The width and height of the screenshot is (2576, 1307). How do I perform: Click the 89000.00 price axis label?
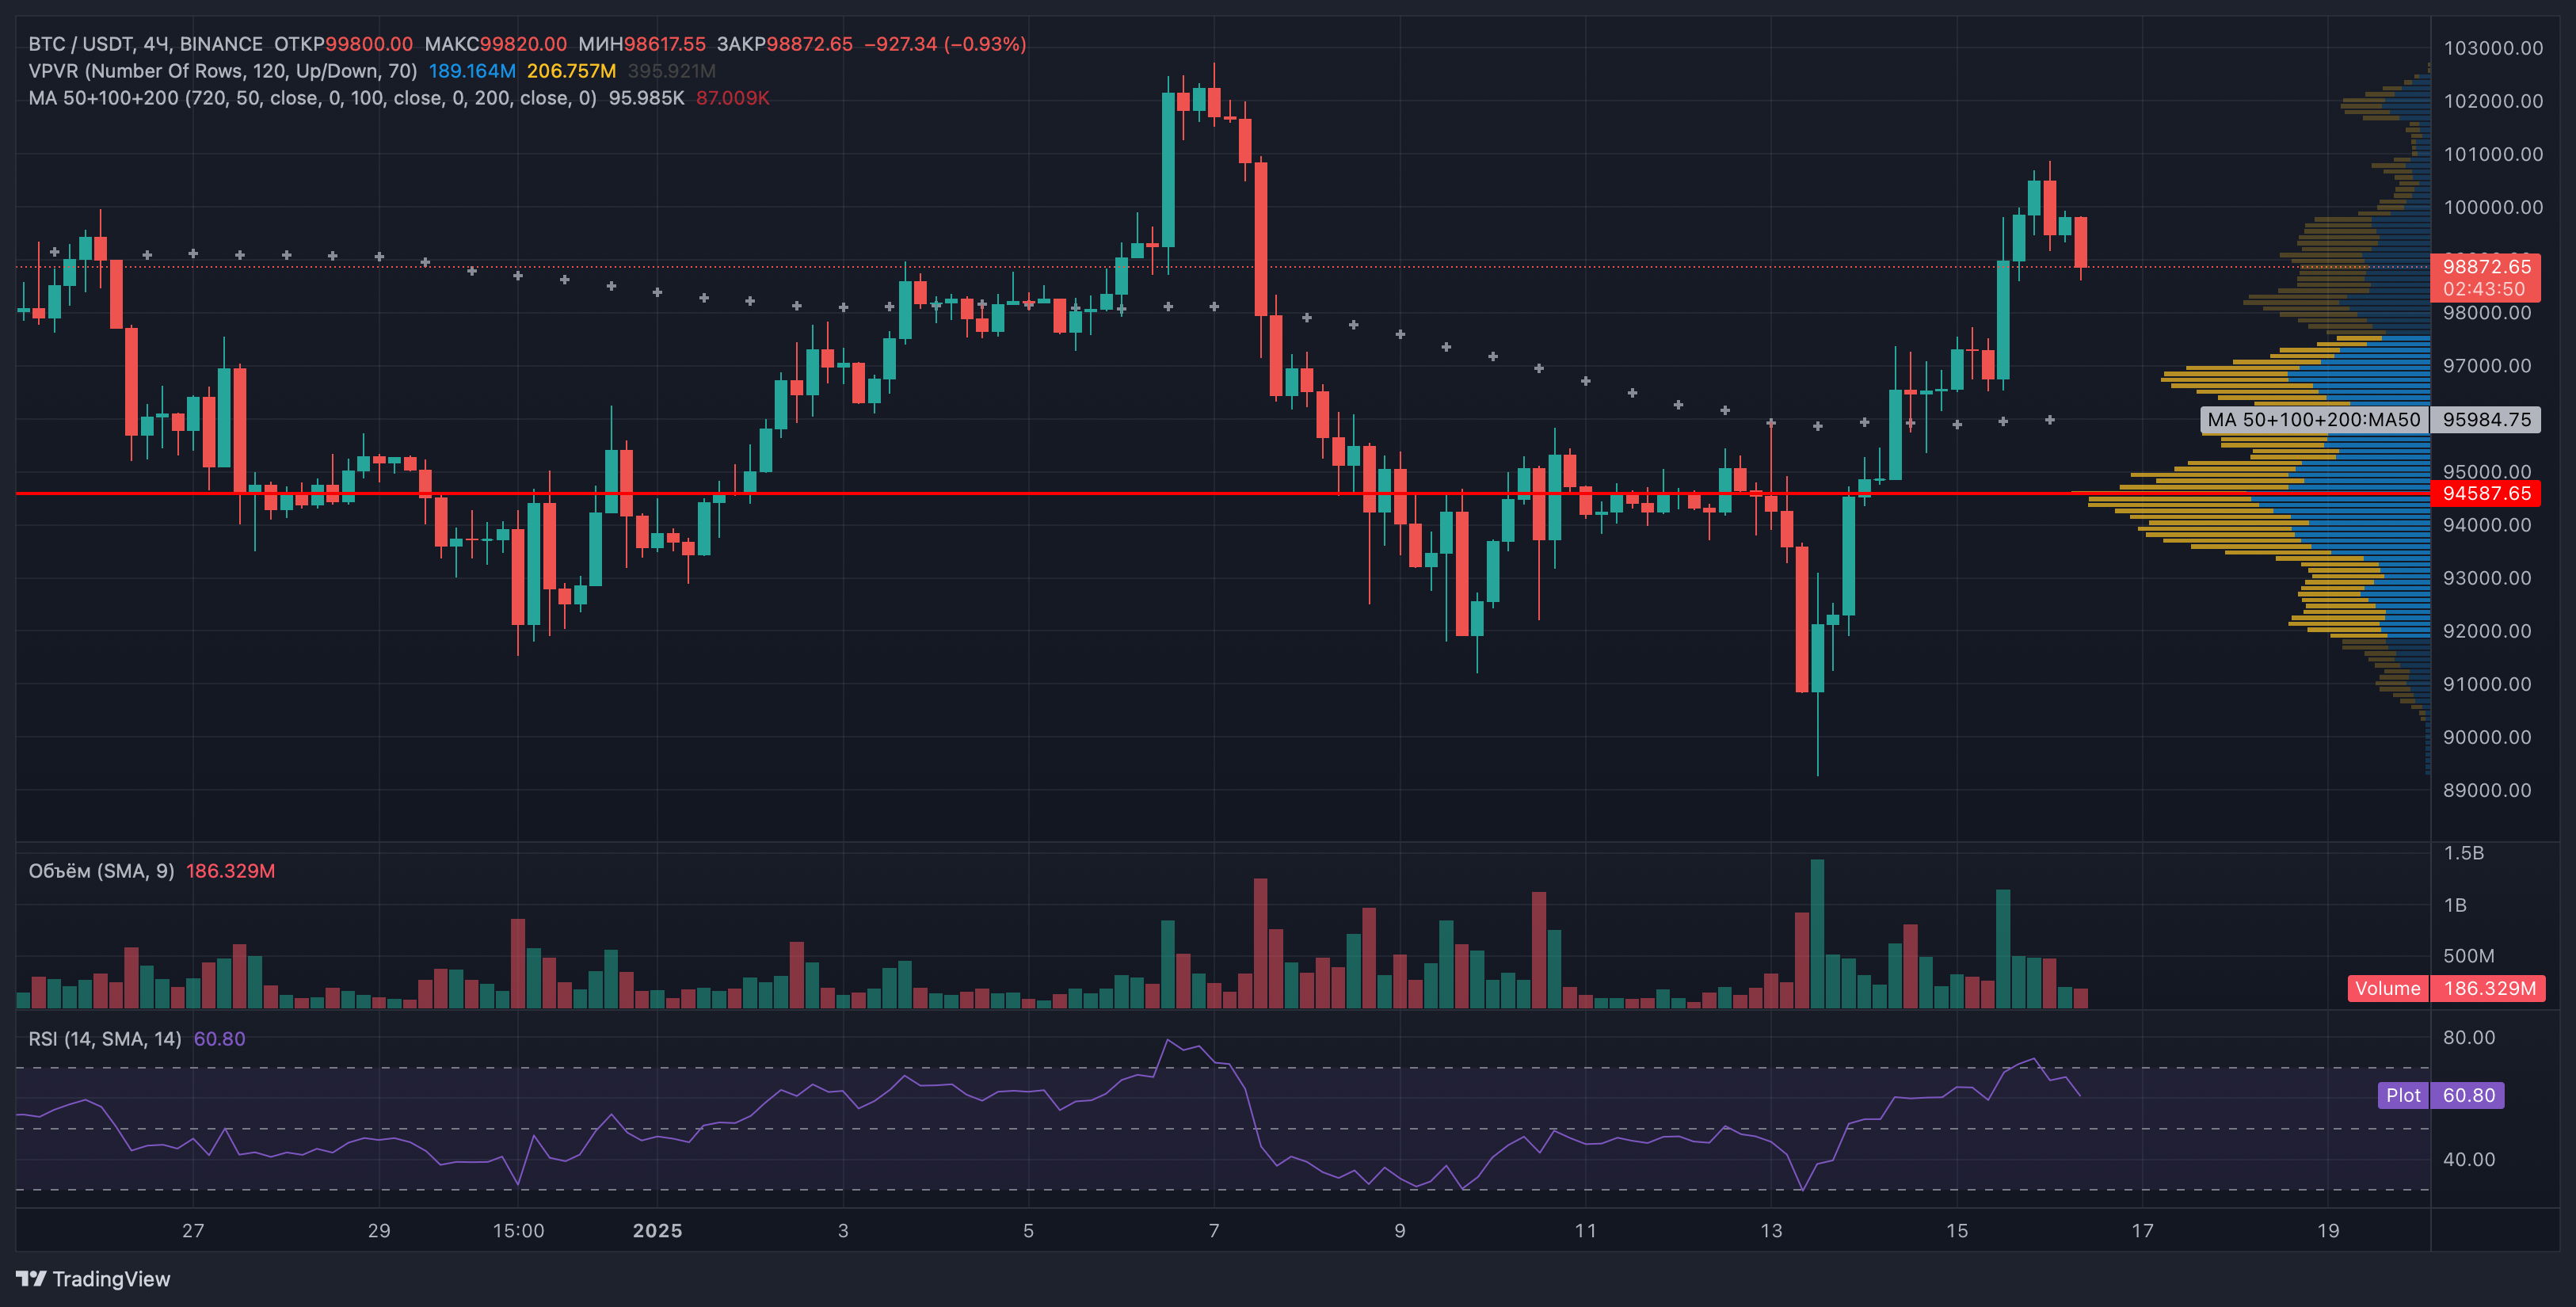coord(2487,790)
